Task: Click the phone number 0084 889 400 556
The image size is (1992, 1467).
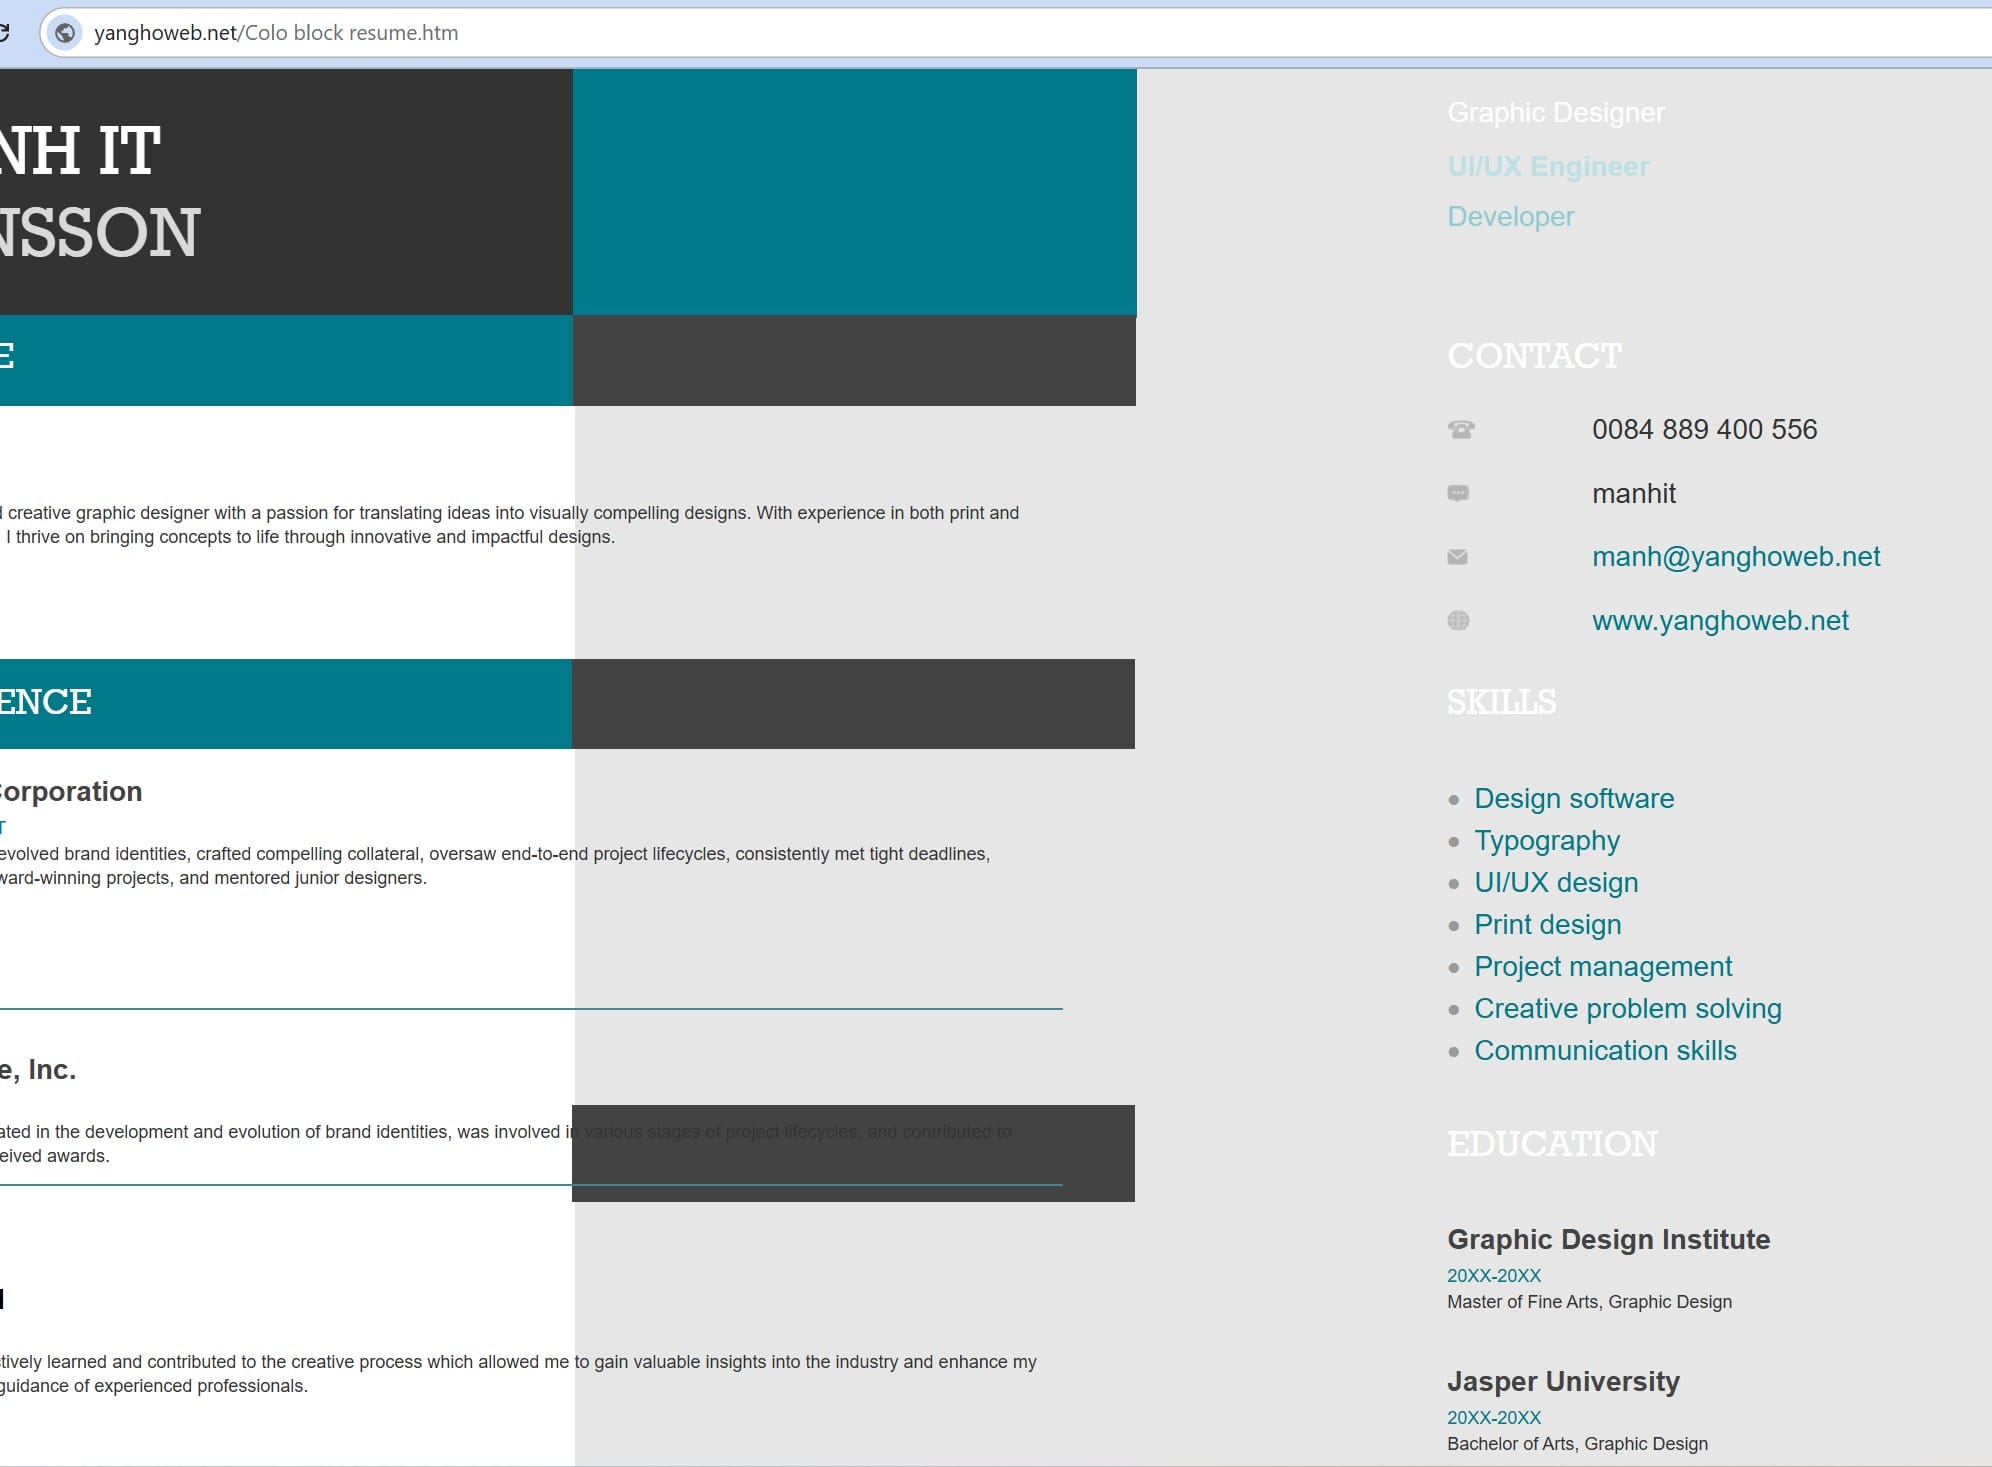Action: tap(1704, 430)
